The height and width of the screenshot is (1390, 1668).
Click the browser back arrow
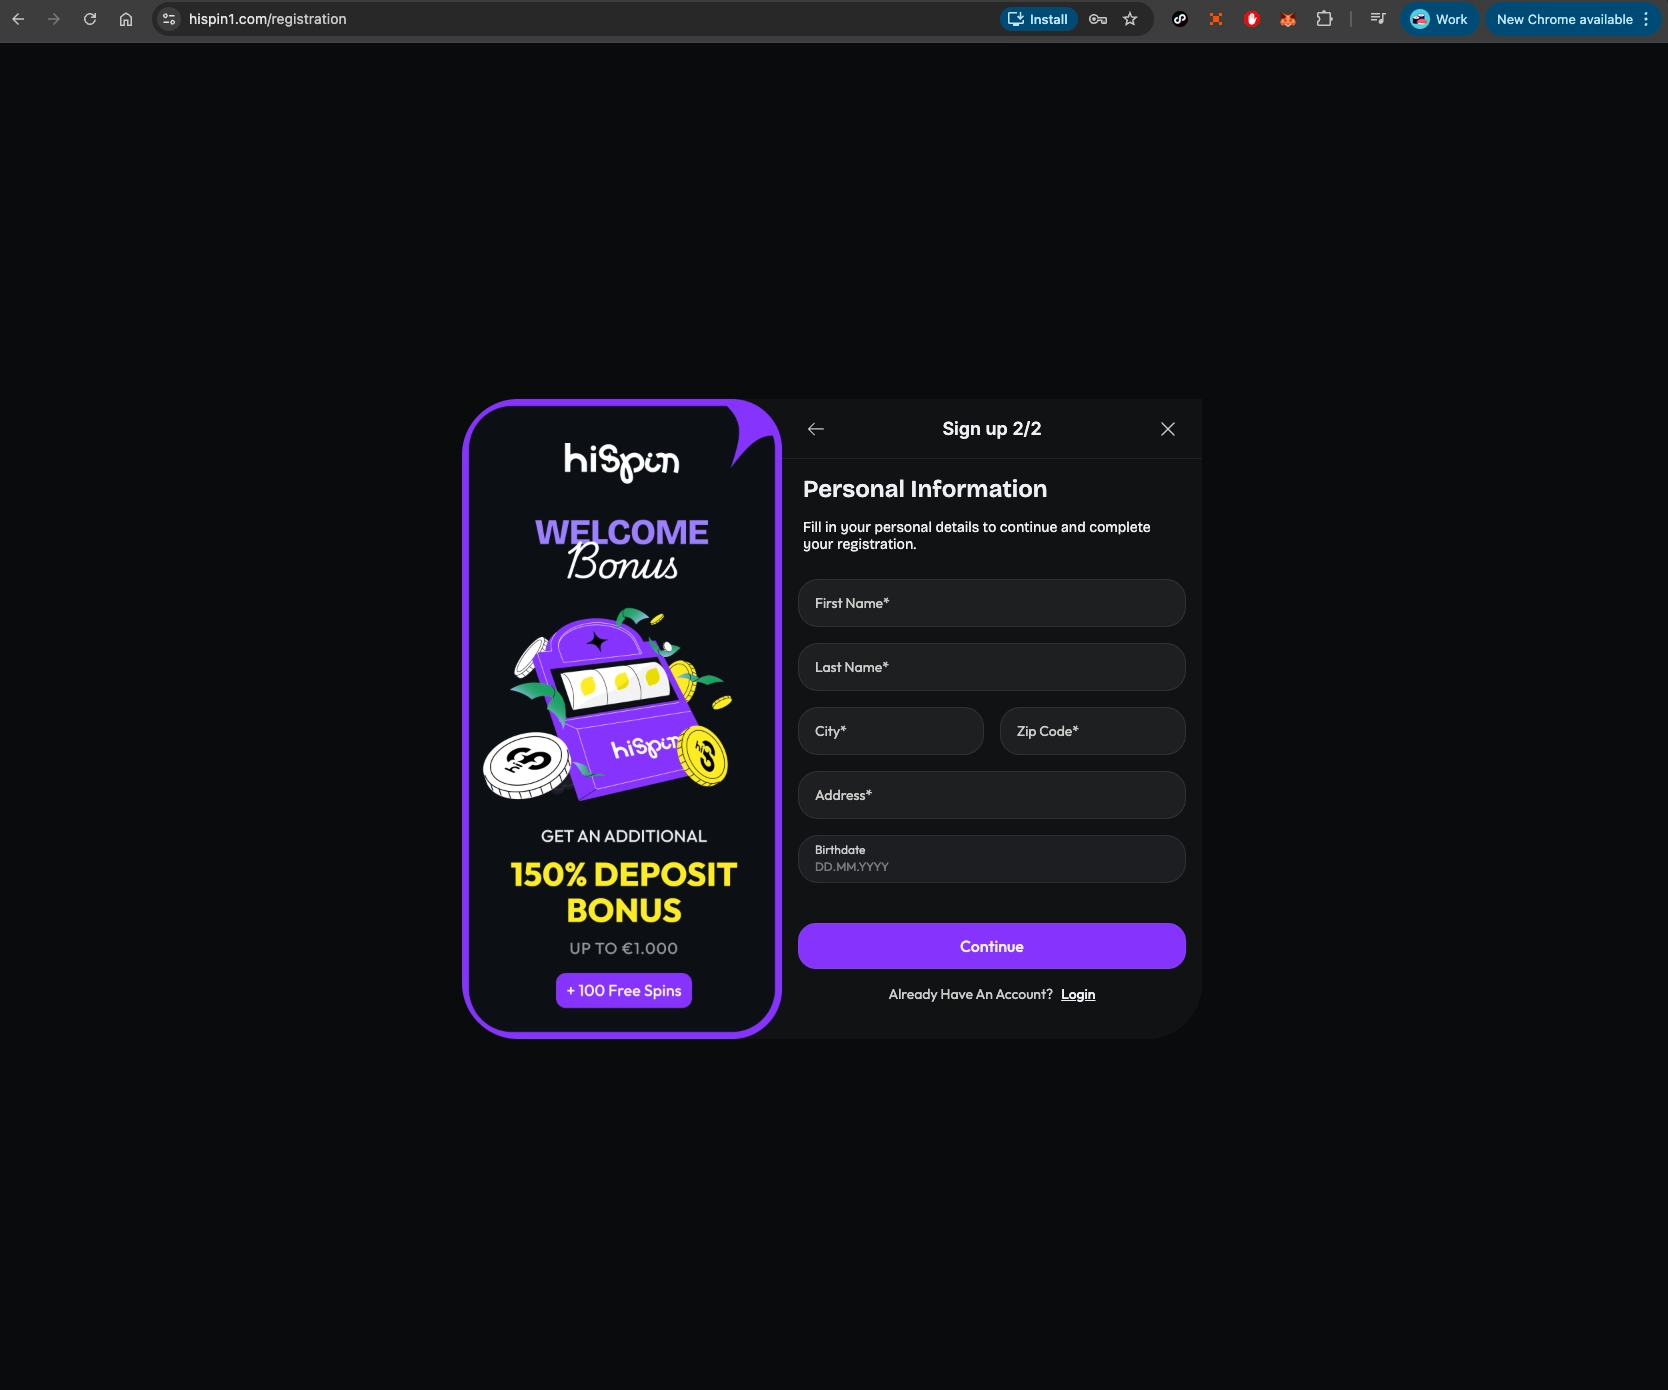[18, 19]
